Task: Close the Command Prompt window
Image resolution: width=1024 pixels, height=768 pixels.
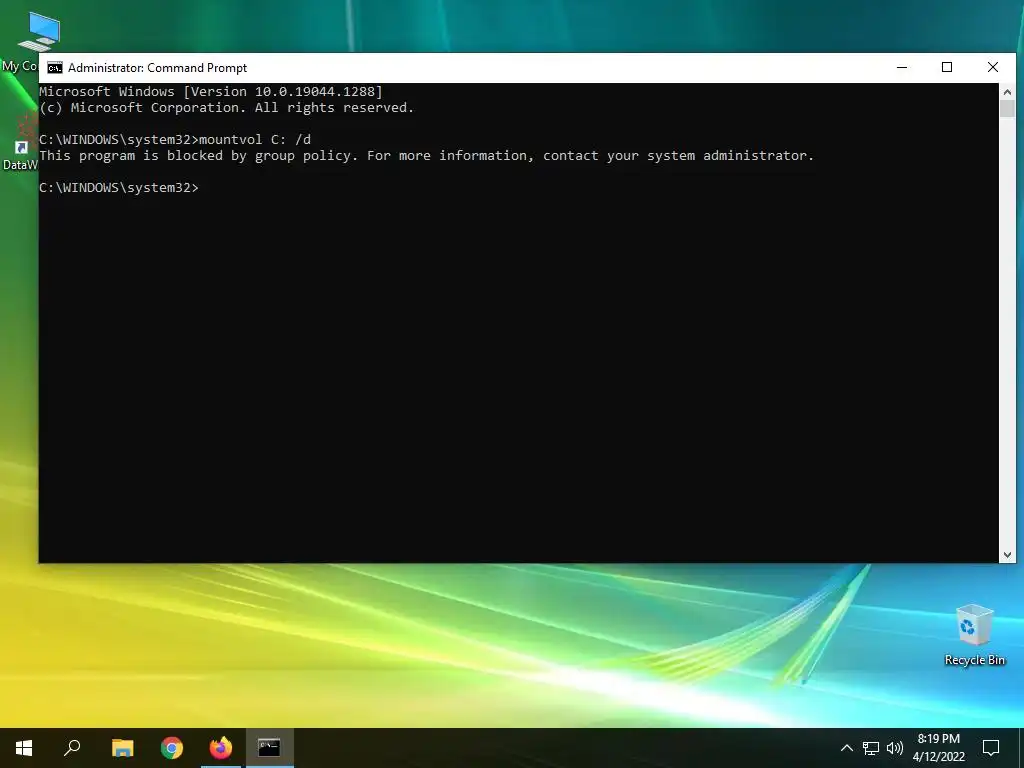Action: pos(993,67)
